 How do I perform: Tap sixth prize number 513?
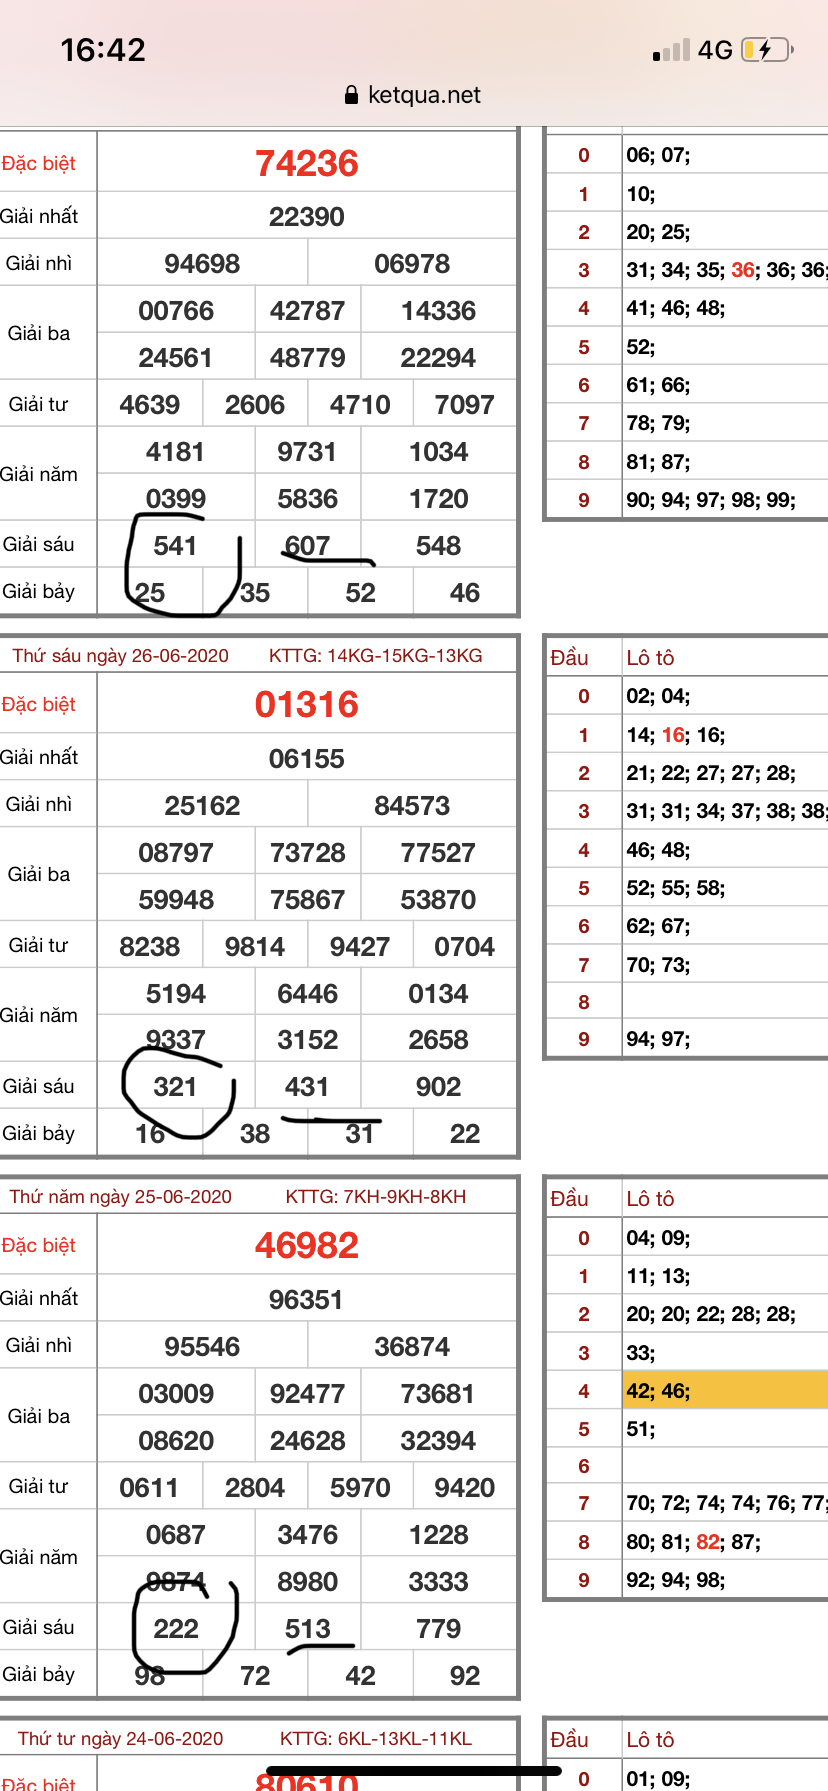coord(307,1629)
